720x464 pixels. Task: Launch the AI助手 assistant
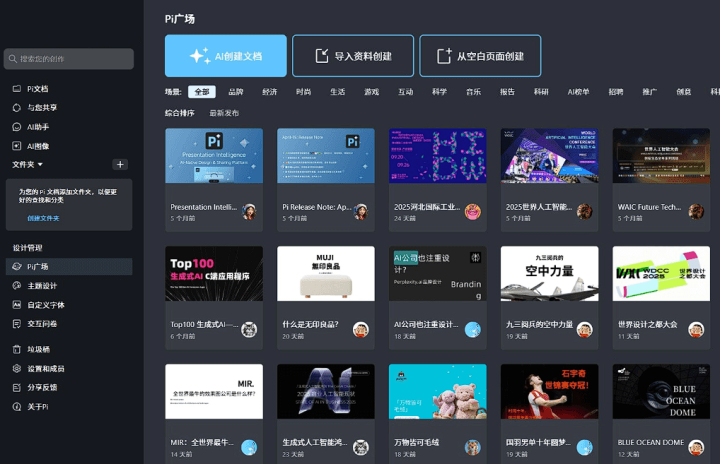[37, 127]
